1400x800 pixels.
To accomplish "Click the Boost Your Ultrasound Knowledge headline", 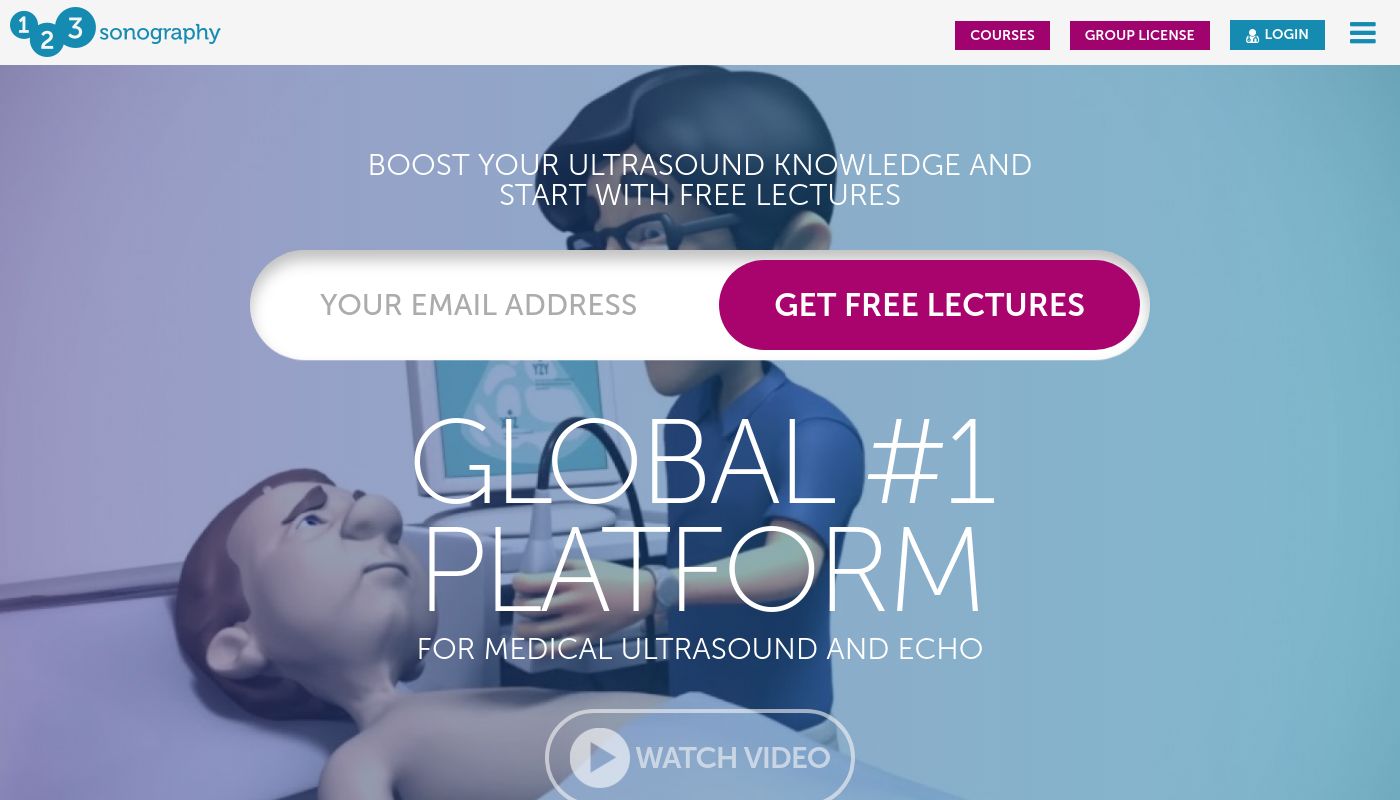I will (x=700, y=179).
